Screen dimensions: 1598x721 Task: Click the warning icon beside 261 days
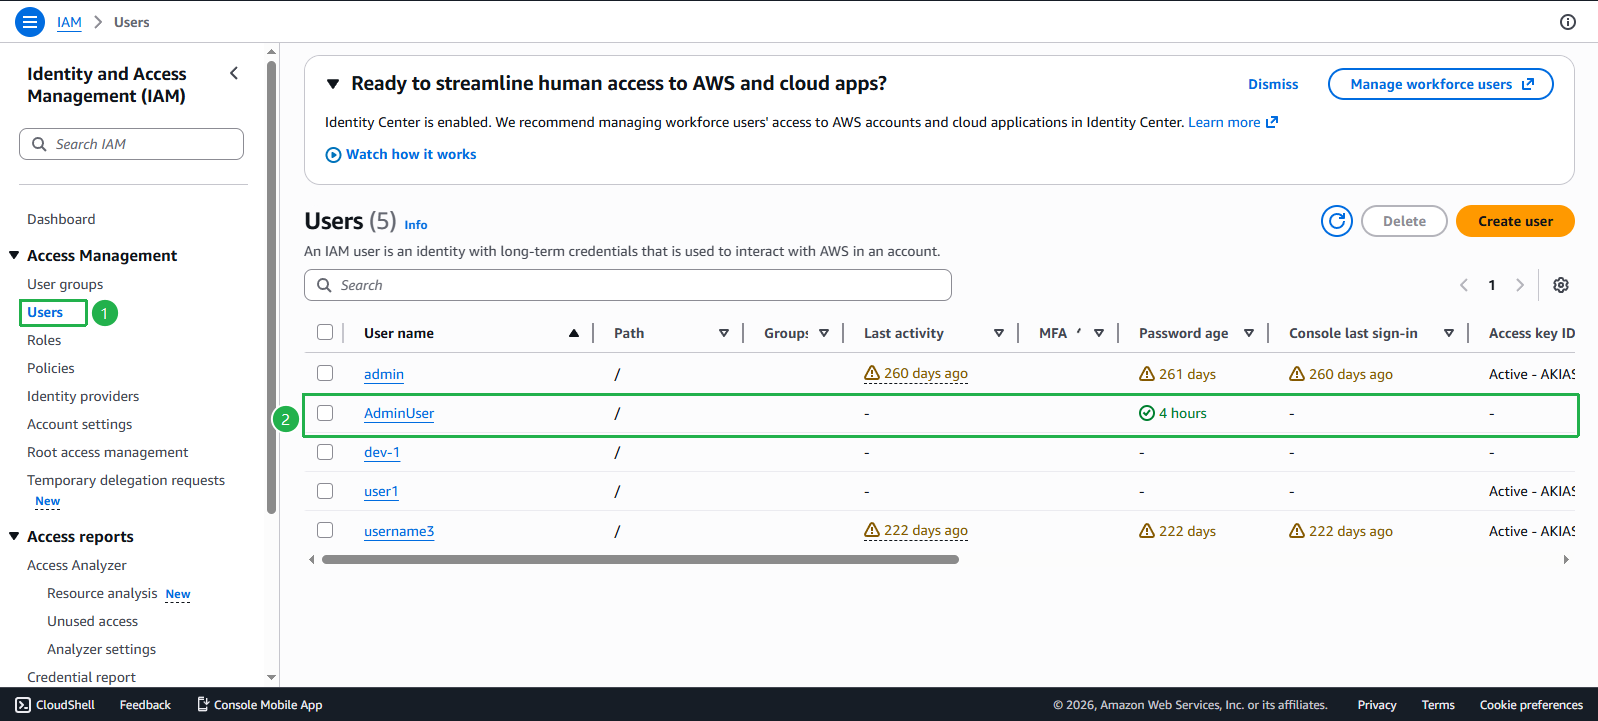pos(1147,374)
